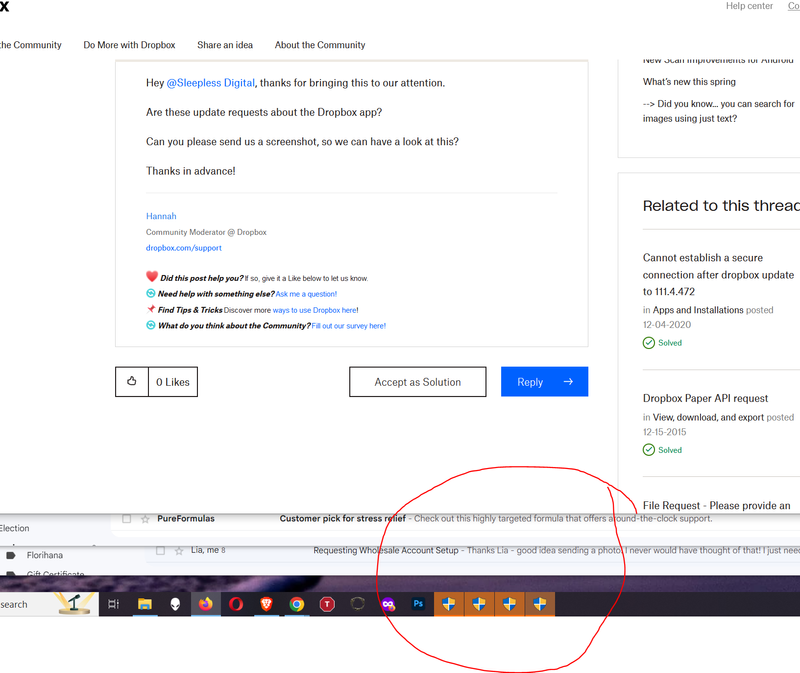Open the Share an idea menu item
This screenshot has width=800, height=673.
click(x=225, y=45)
